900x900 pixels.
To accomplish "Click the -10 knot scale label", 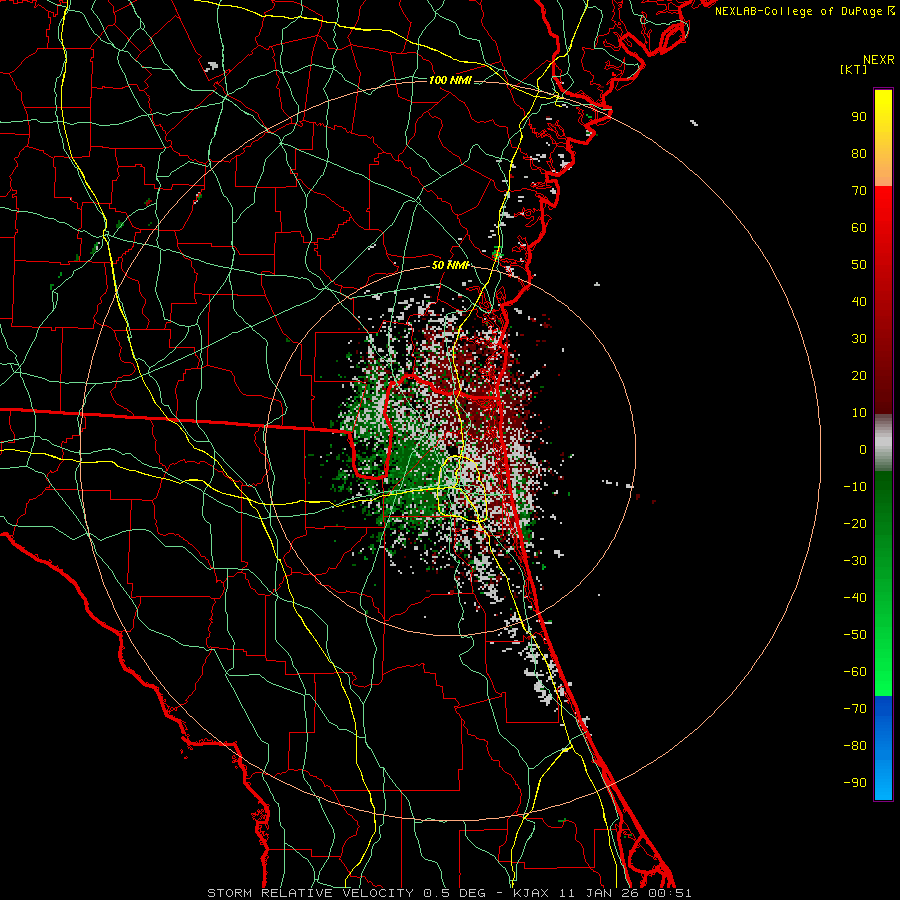I will click(855, 487).
